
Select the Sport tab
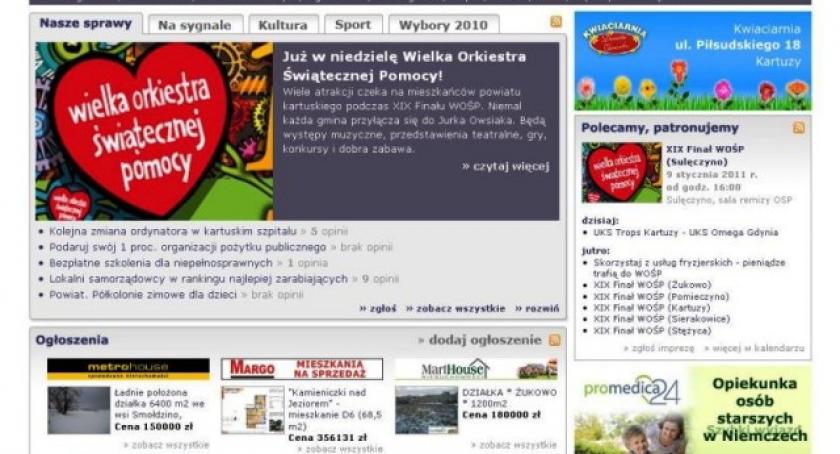point(353,25)
